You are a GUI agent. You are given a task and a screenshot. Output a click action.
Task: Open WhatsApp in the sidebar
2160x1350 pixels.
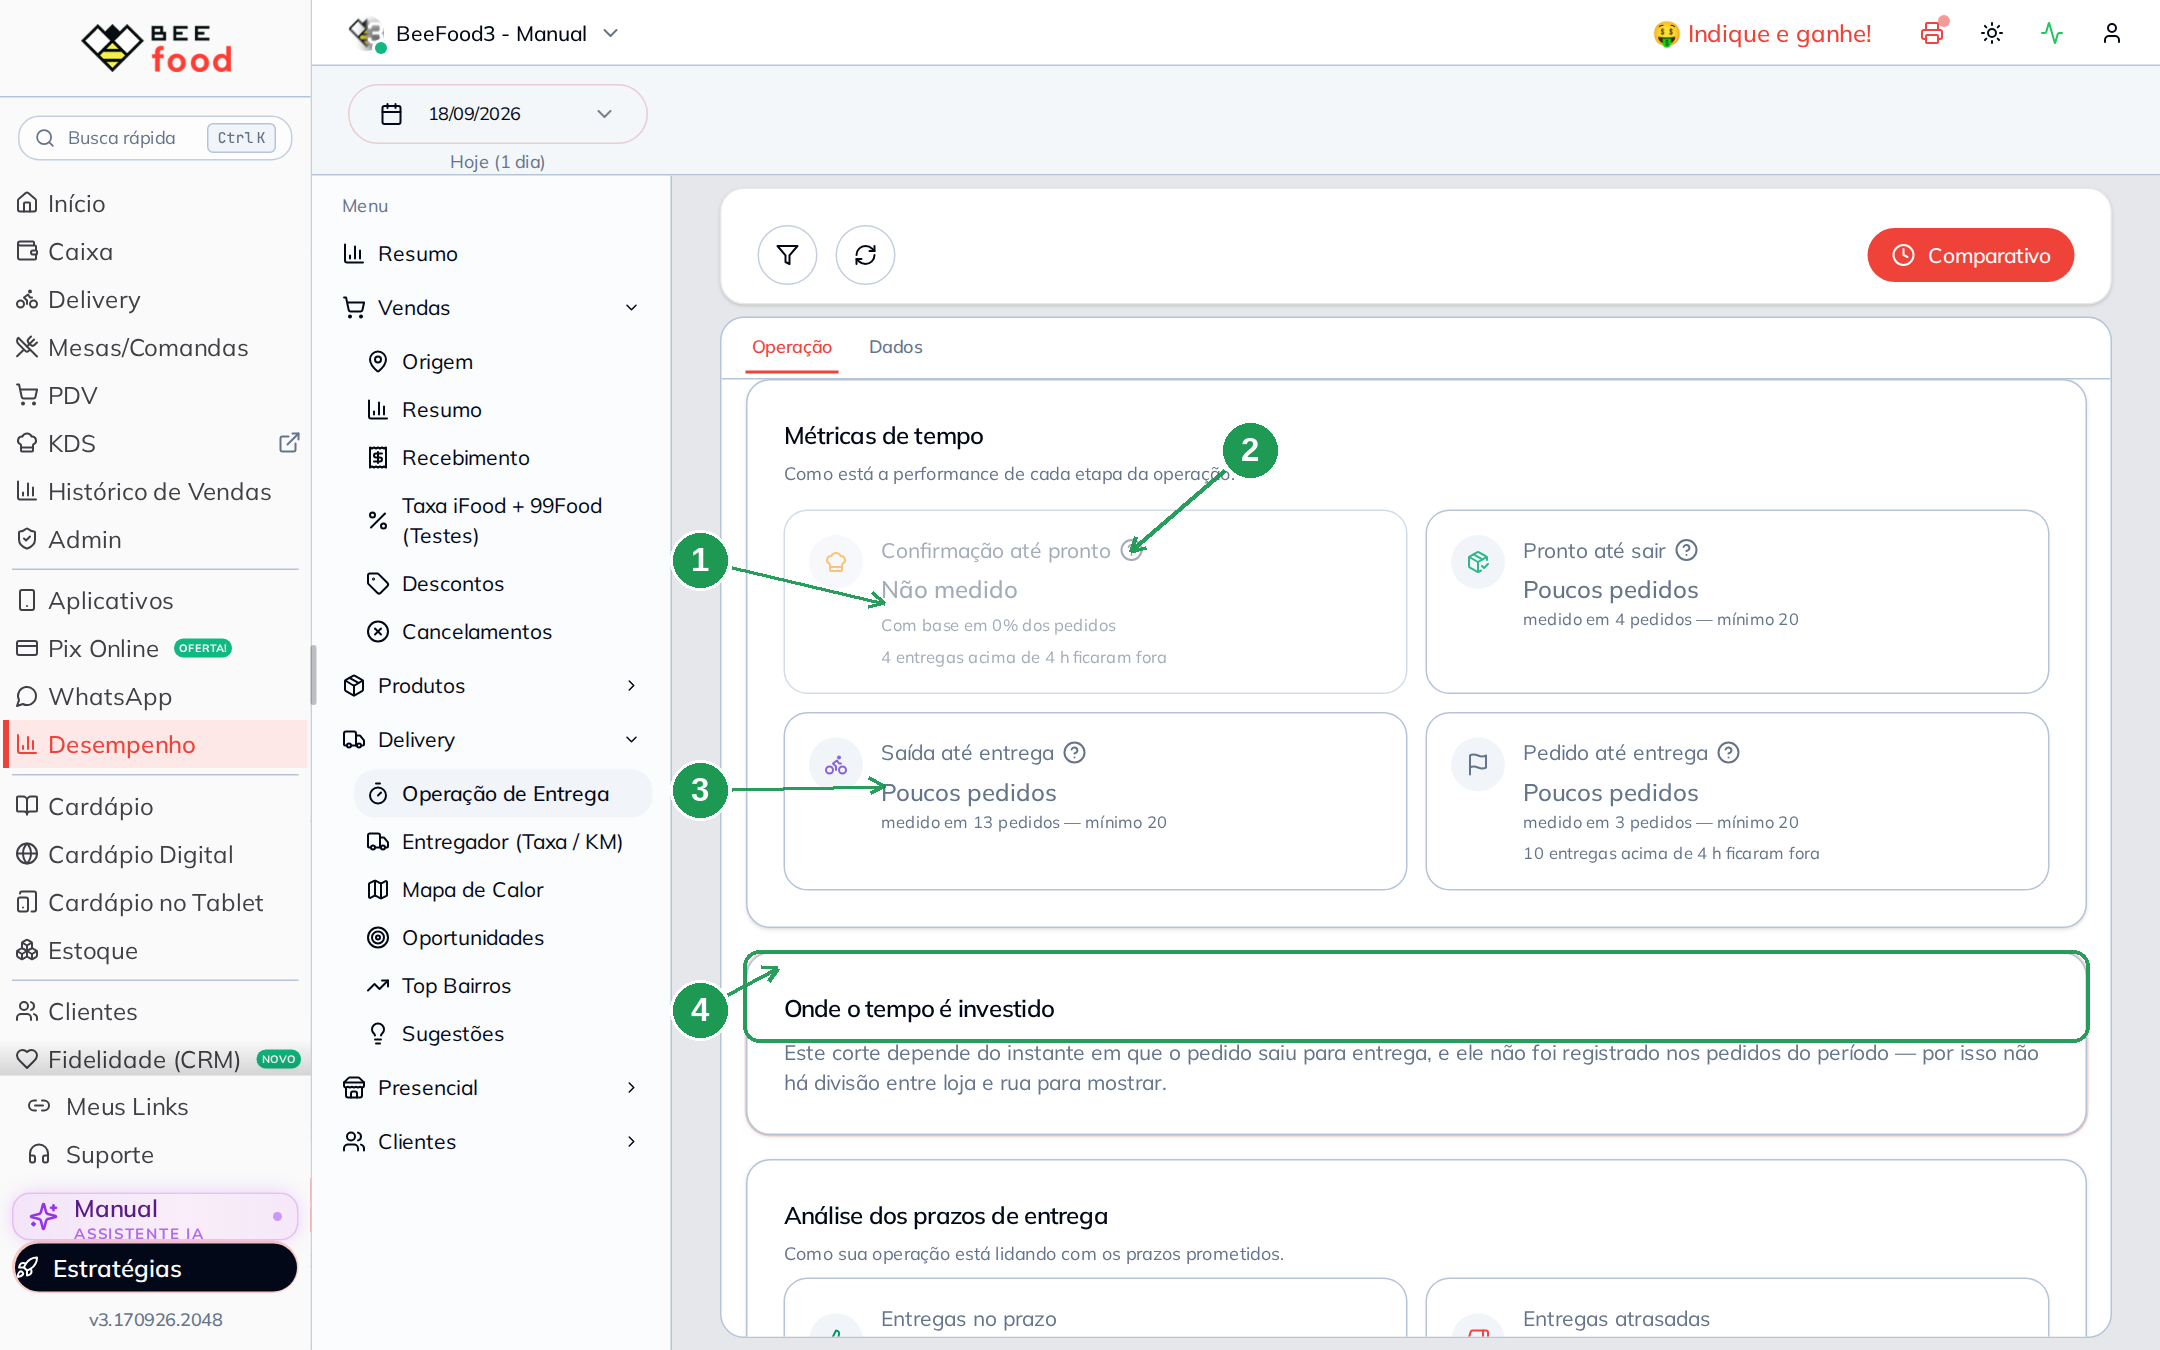(155, 696)
